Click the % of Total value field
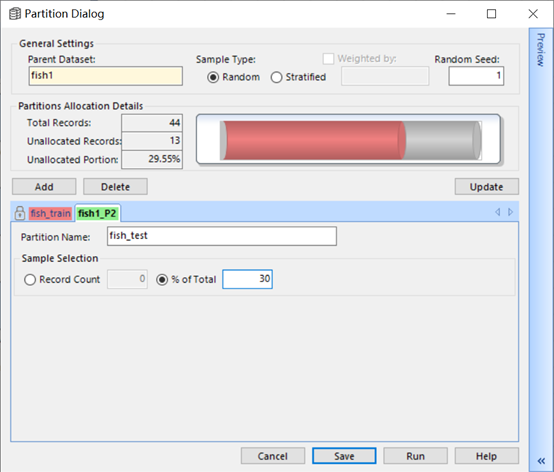554x472 pixels. [247, 279]
